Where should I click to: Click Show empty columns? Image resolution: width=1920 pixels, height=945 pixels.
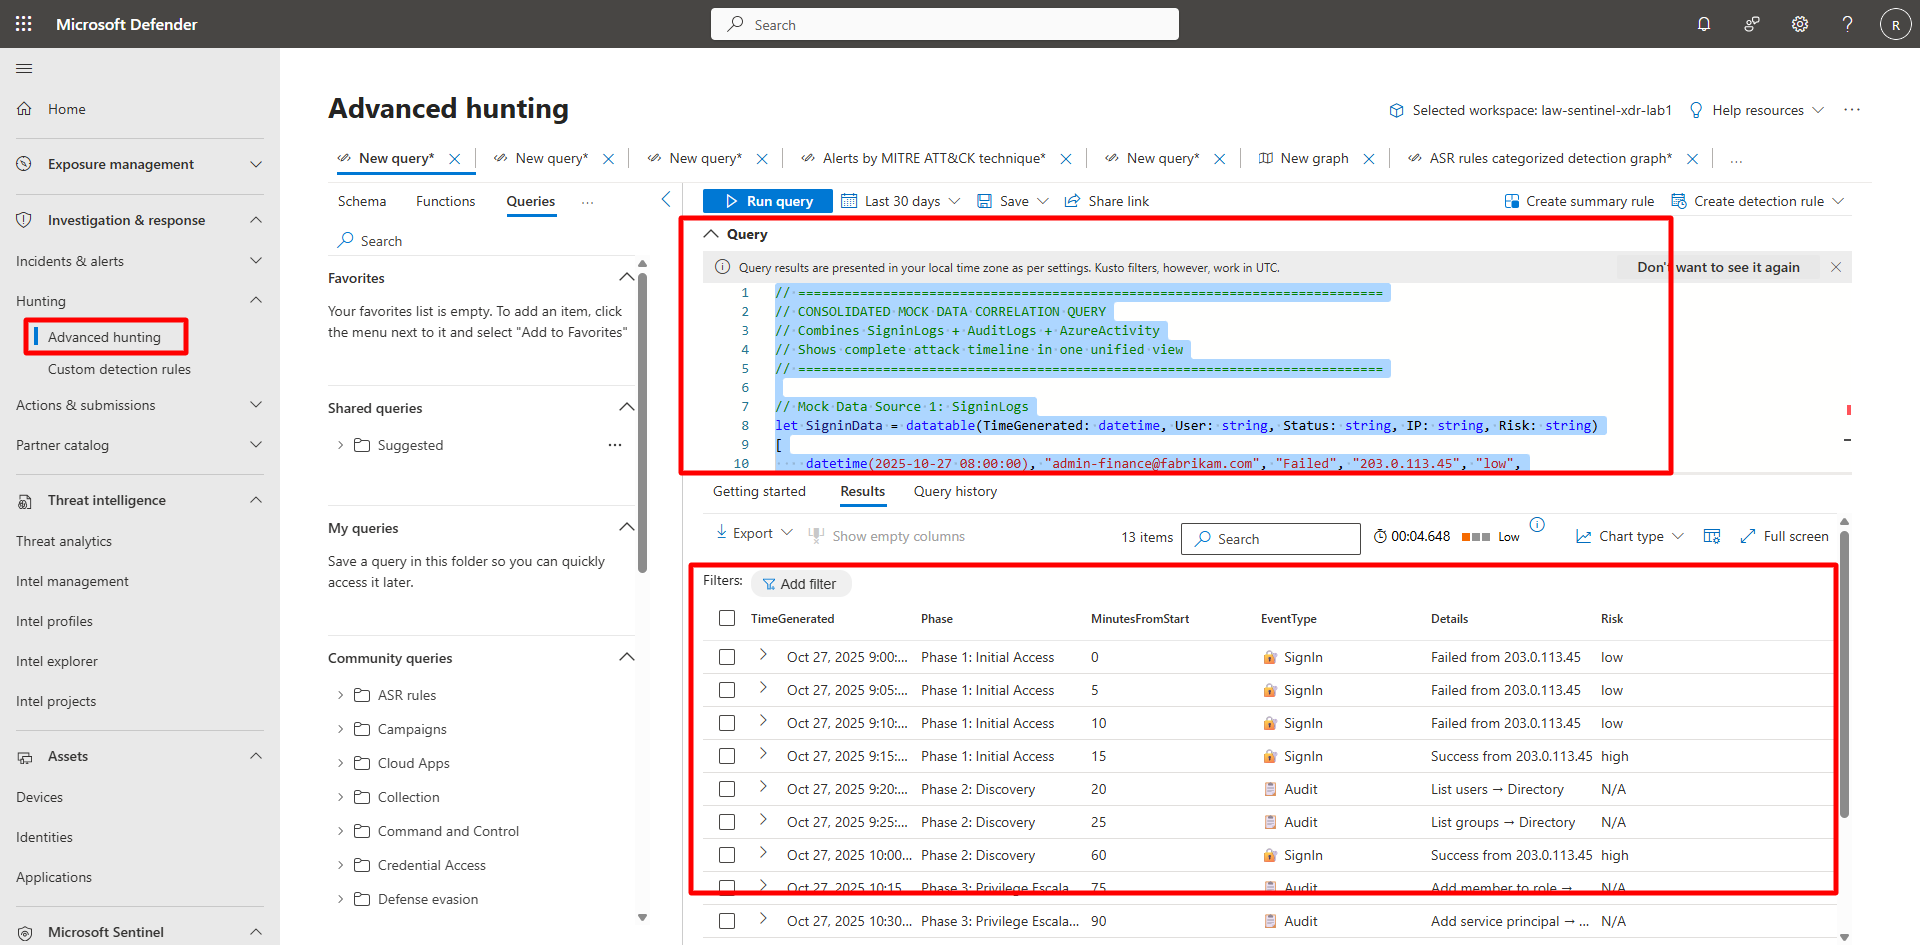pyautogui.click(x=887, y=537)
